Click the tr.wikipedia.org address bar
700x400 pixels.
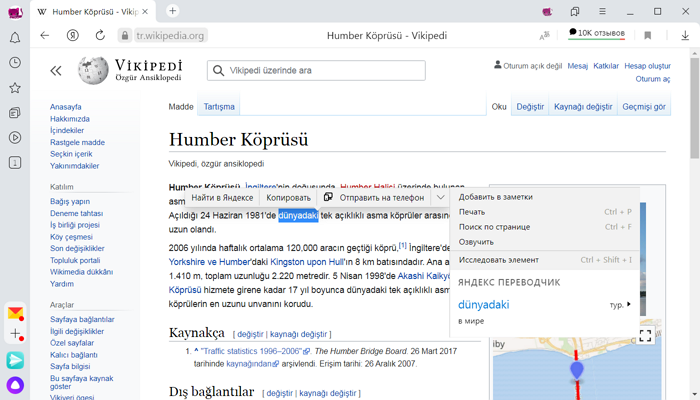[x=171, y=36]
